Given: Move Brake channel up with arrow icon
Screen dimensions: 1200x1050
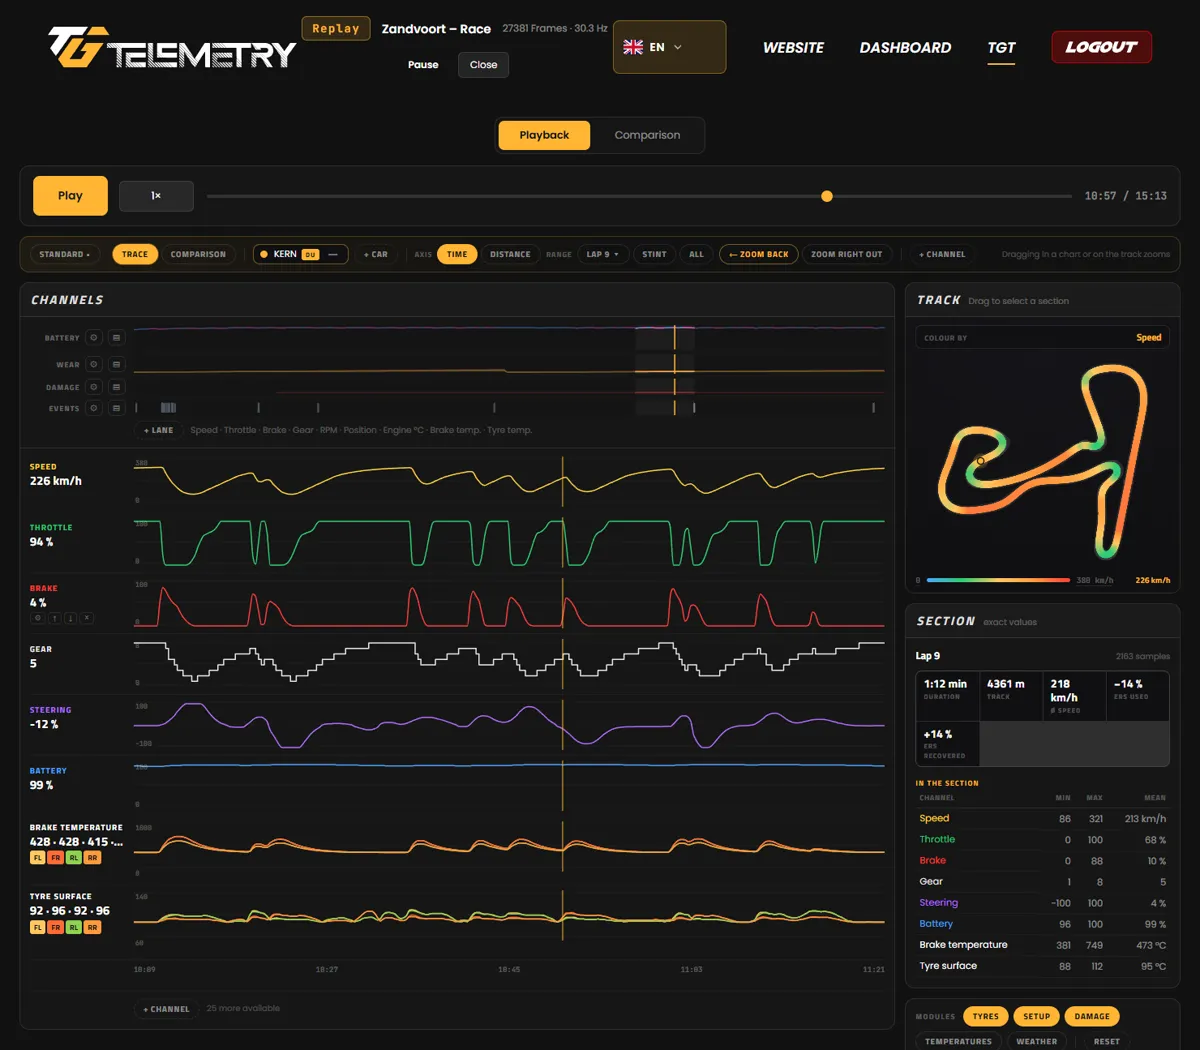Looking at the screenshot, I should pyautogui.click(x=54, y=618).
